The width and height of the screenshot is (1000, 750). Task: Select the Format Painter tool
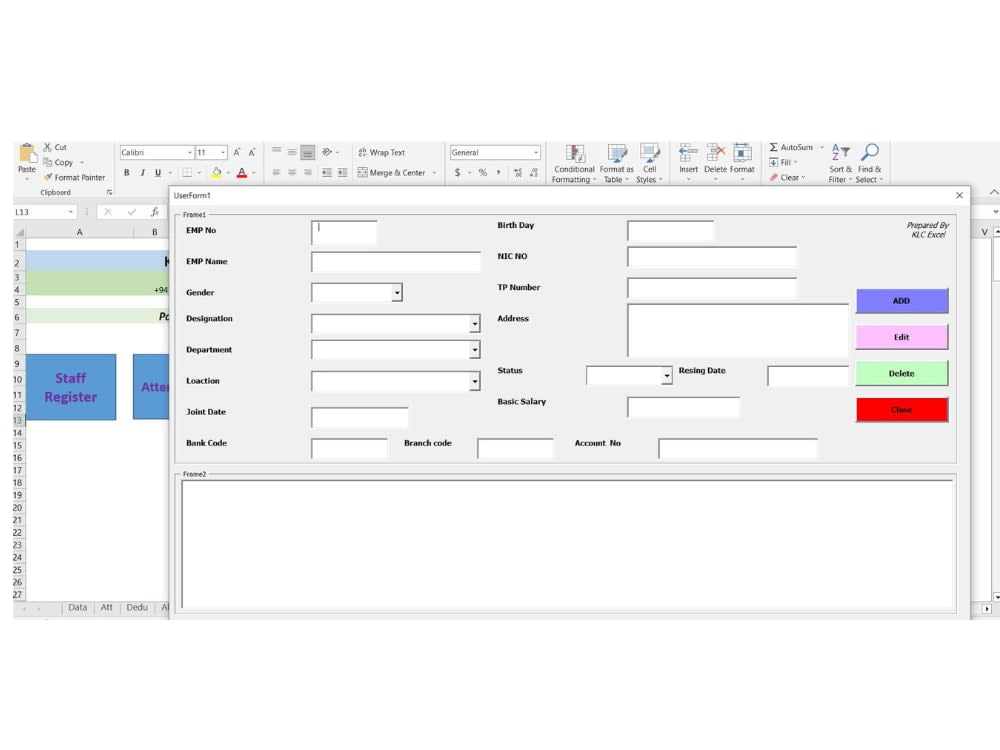point(75,177)
